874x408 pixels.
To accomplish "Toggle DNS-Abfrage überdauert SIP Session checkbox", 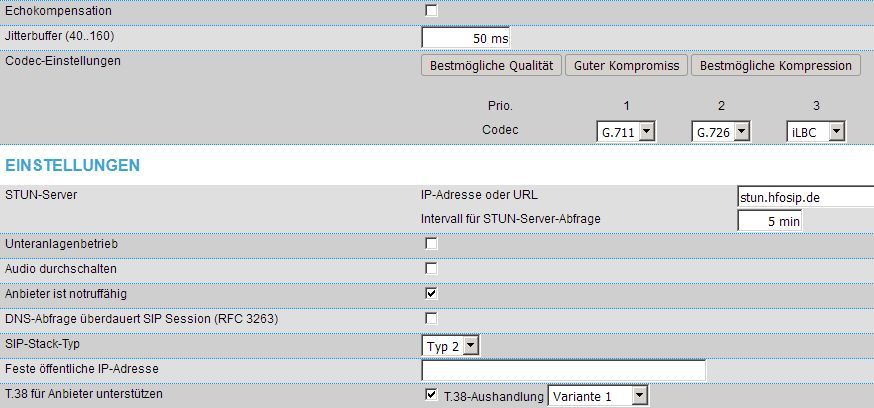I will 432,318.
